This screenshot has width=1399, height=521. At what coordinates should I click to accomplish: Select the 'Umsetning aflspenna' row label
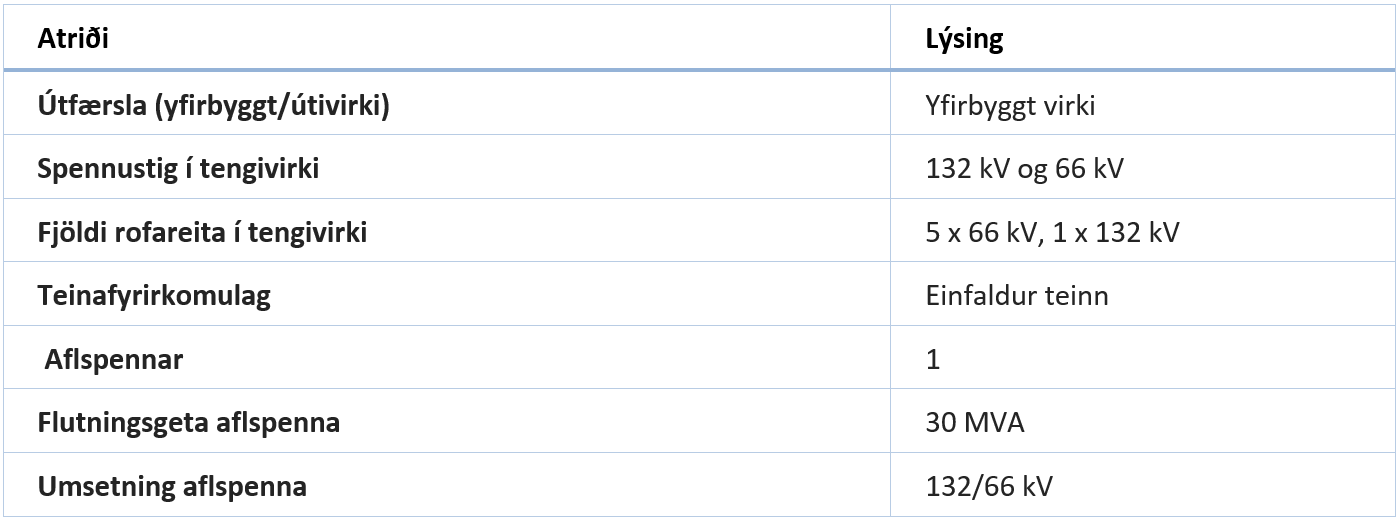tap(172, 487)
